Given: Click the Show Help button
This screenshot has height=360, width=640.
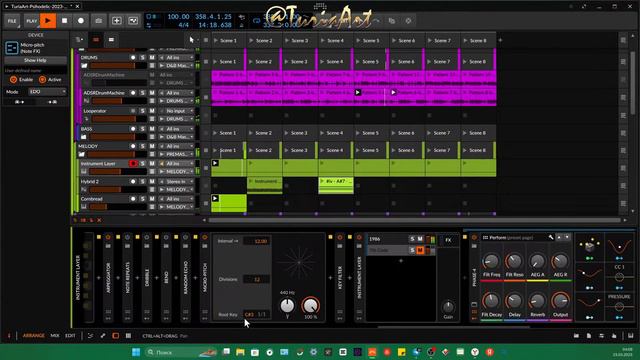Looking at the screenshot, I should point(35,60).
